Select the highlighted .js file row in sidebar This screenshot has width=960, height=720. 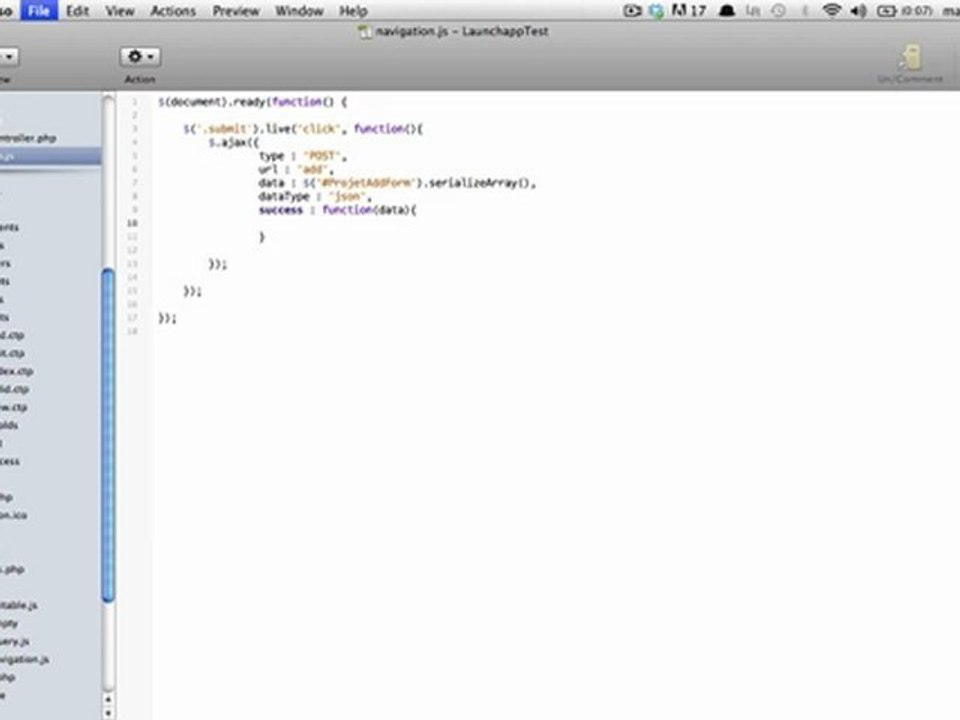coord(50,157)
